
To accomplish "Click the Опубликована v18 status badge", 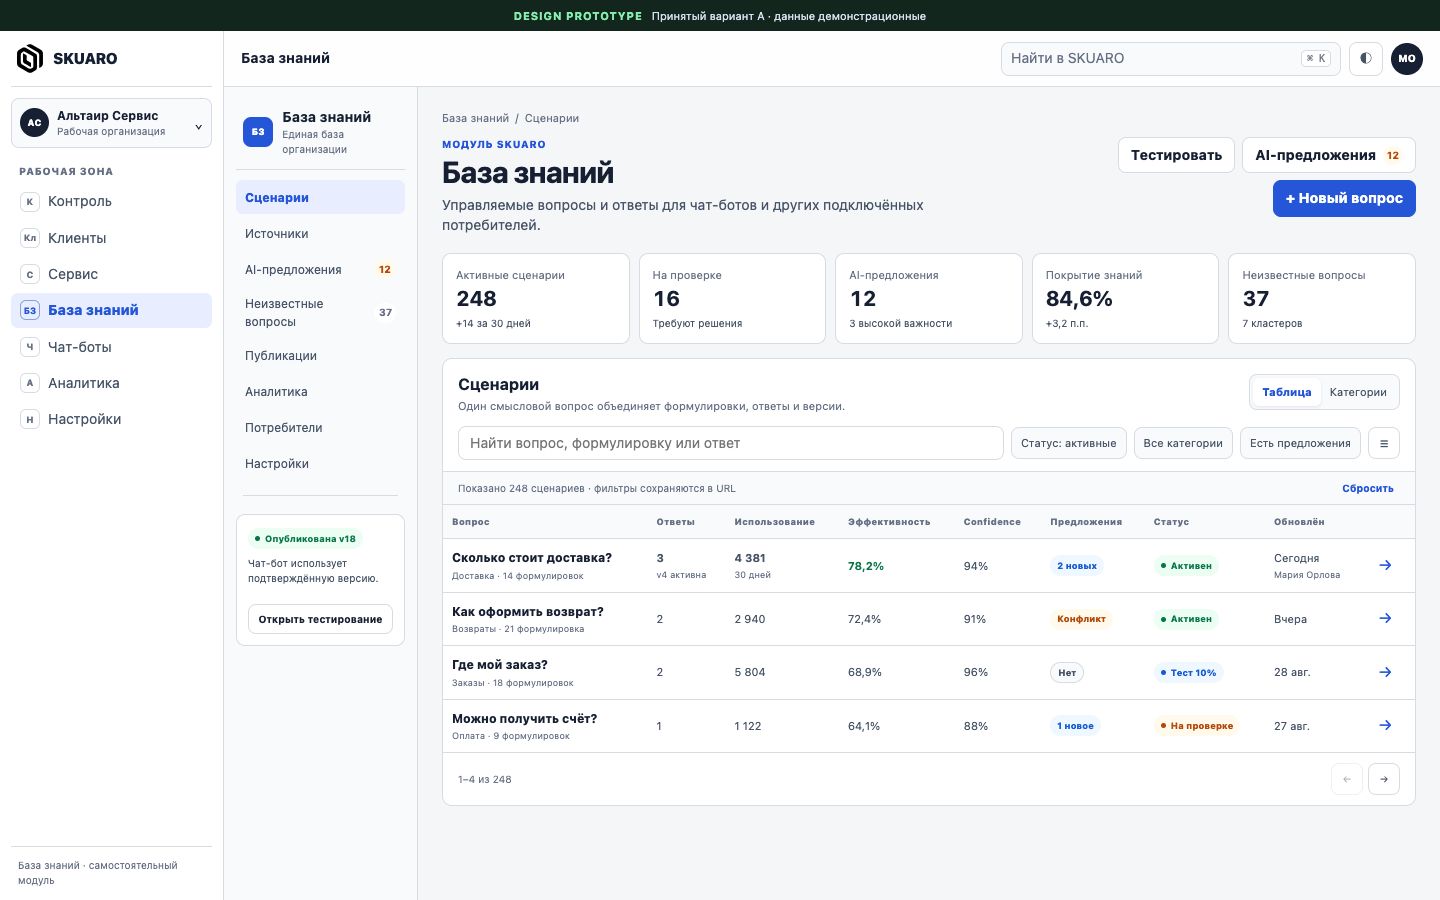I will (305, 538).
